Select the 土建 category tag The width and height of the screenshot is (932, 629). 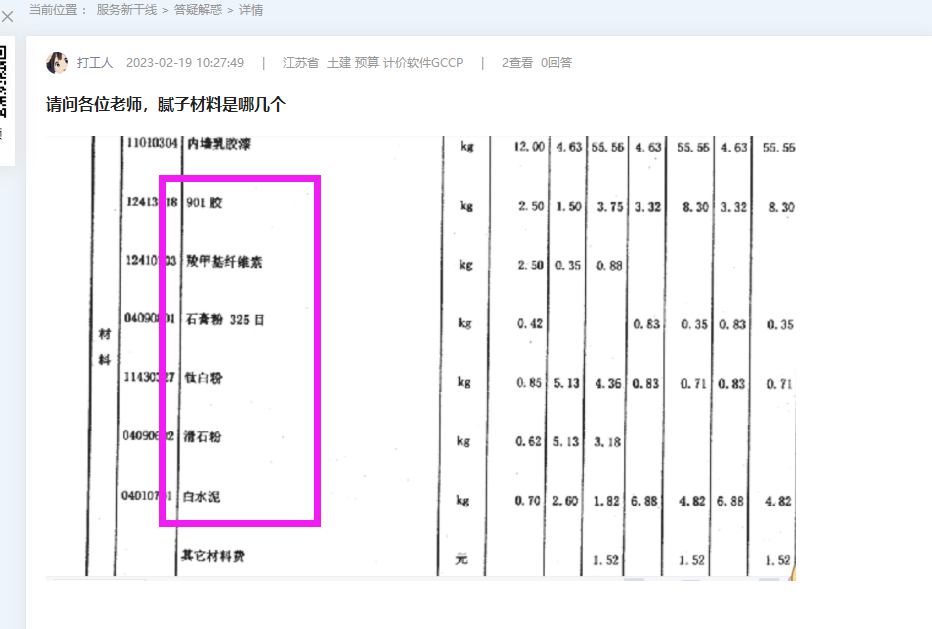point(339,62)
